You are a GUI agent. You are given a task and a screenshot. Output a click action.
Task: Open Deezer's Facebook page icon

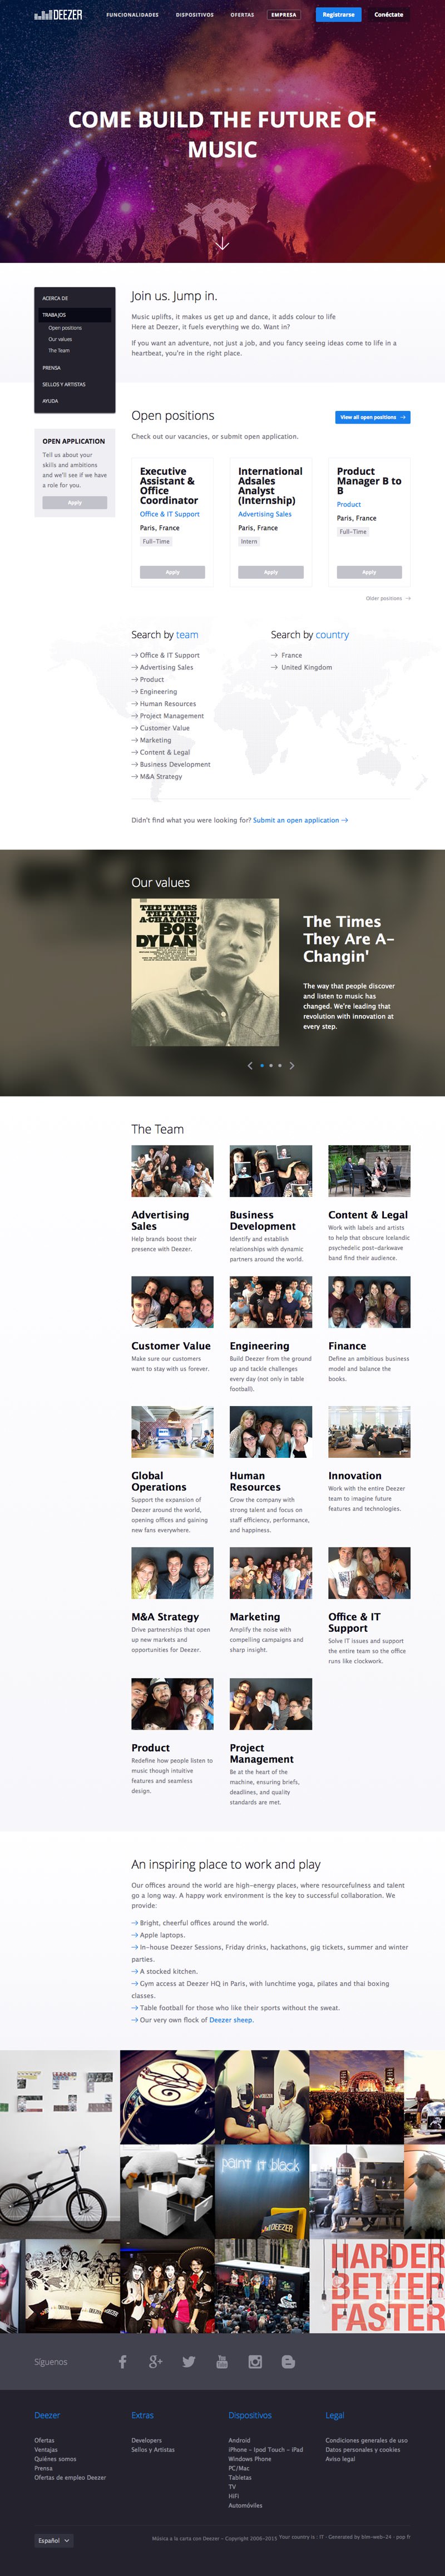click(x=123, y=2361)
